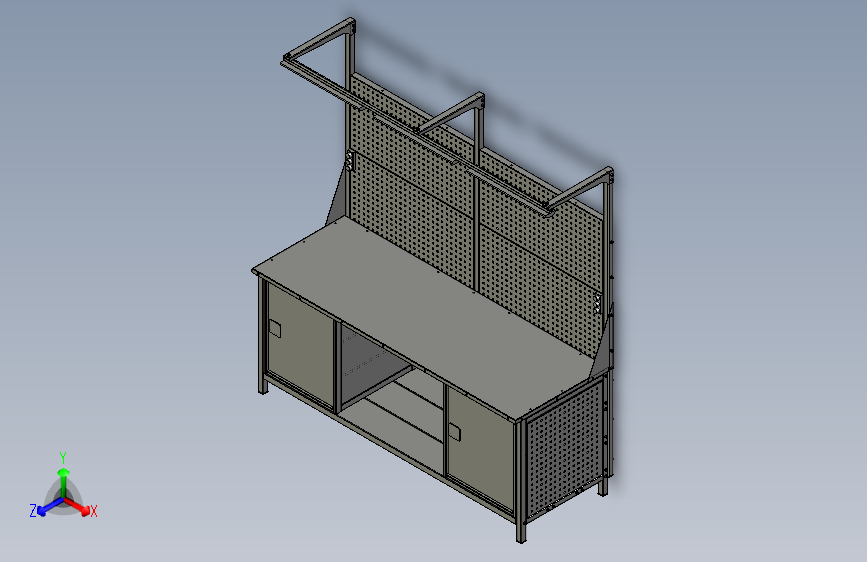
Task: Select the front right leg of the workbench
Action: tap(521, 481)
